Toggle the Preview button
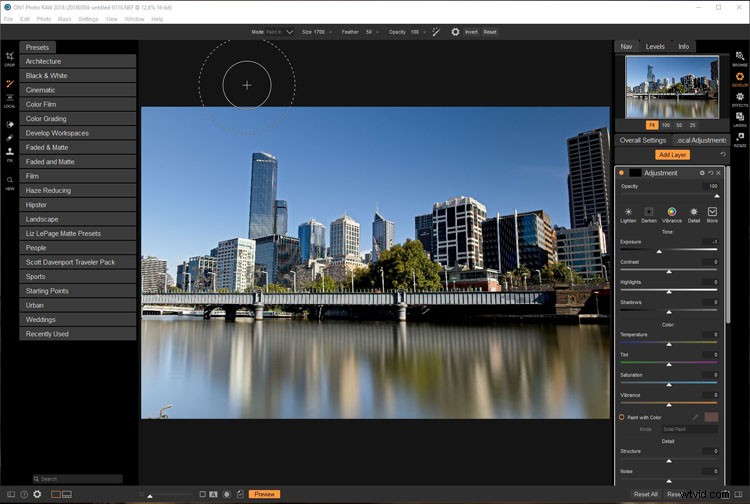The image size is (750, 504). click(264, 494)
